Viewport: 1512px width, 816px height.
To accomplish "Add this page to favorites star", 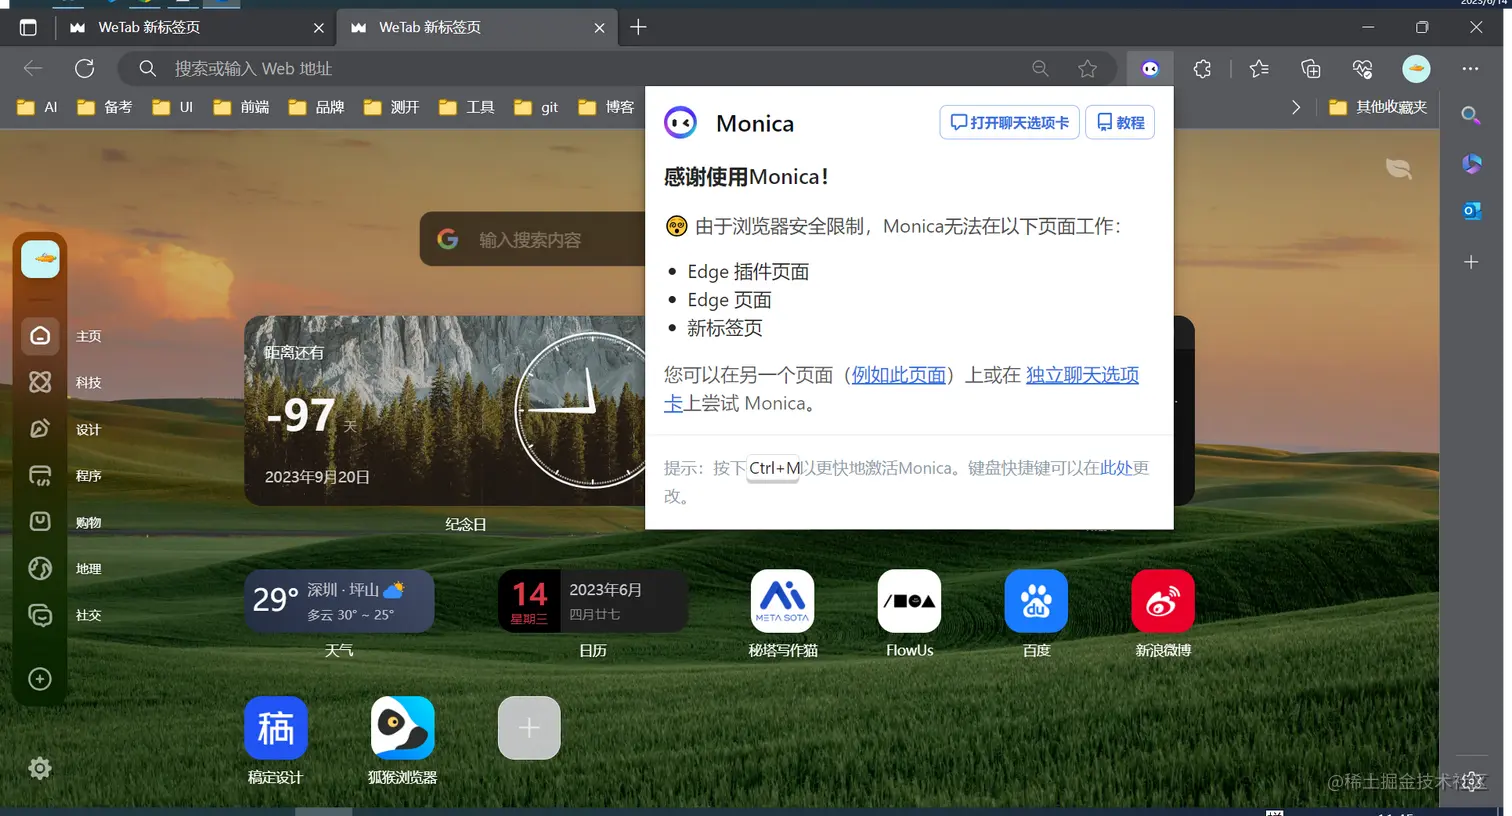I will click(x=1087, y=69).
